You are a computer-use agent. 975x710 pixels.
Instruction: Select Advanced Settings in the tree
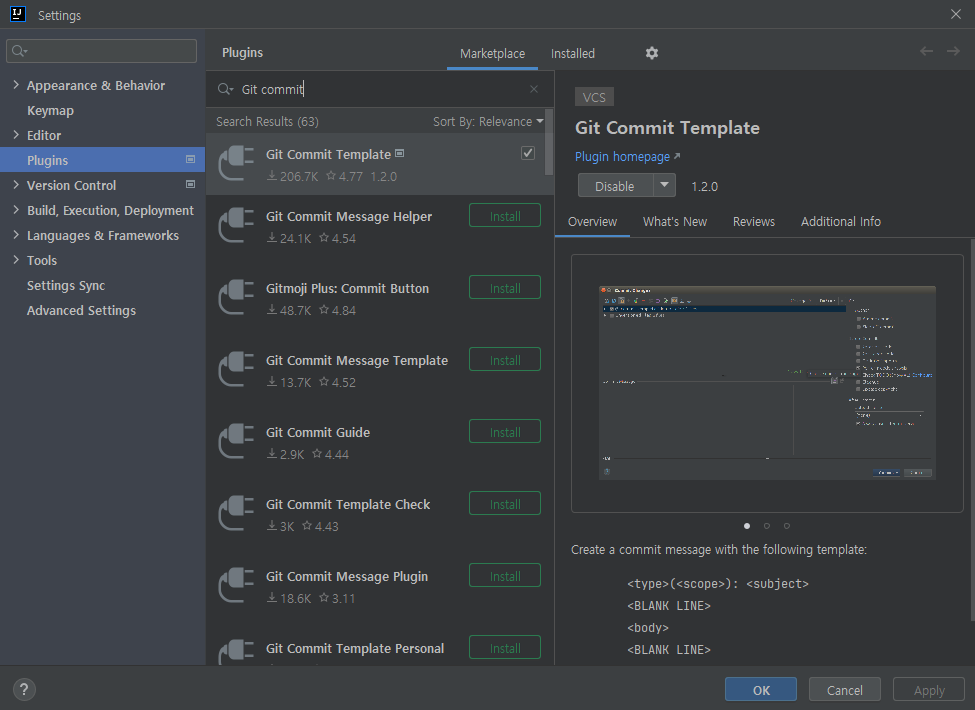tap(81, 310)
